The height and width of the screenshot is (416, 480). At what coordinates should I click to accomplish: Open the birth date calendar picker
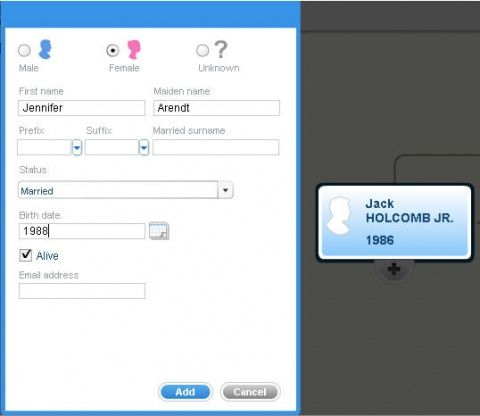(159, 231)
